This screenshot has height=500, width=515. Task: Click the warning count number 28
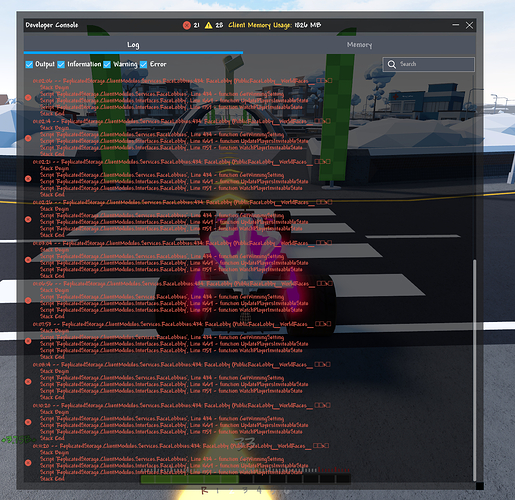(x=219, y=25)
